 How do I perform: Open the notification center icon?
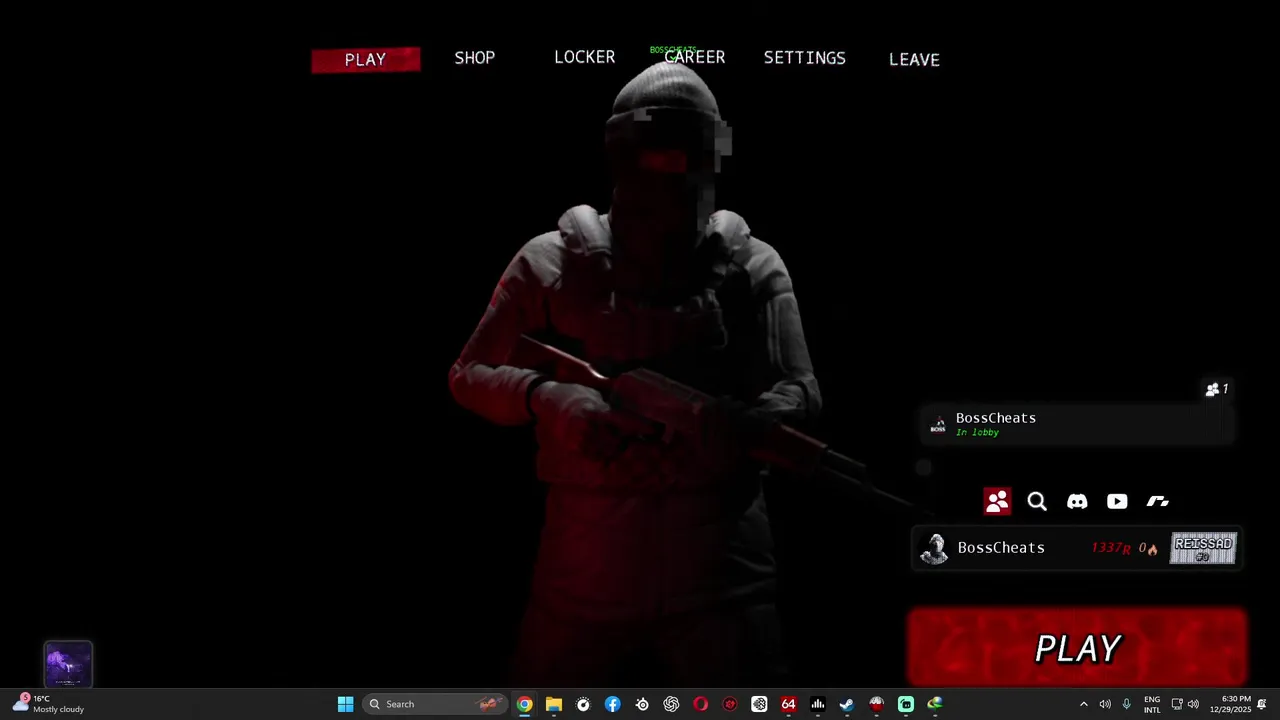pyautogui.click(x=1262, y=704)
